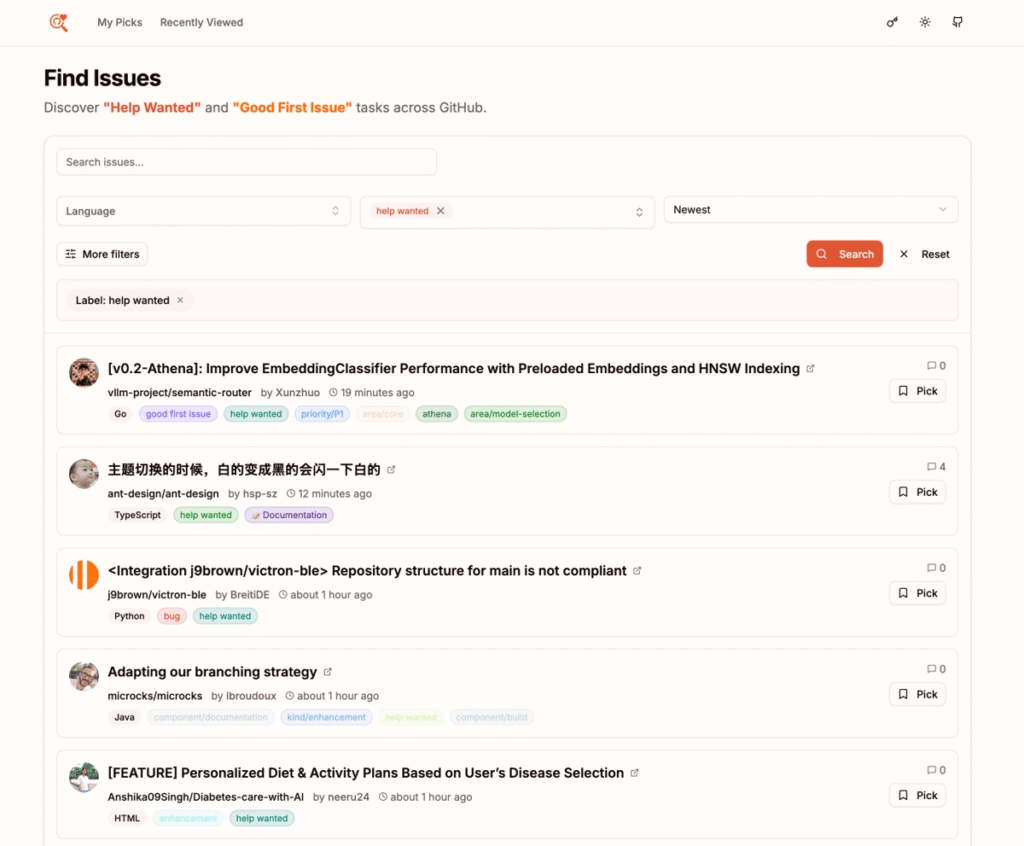Pick the j9brown/victron-ble issue
1024x846 pixels.
(x=917, y=593)
